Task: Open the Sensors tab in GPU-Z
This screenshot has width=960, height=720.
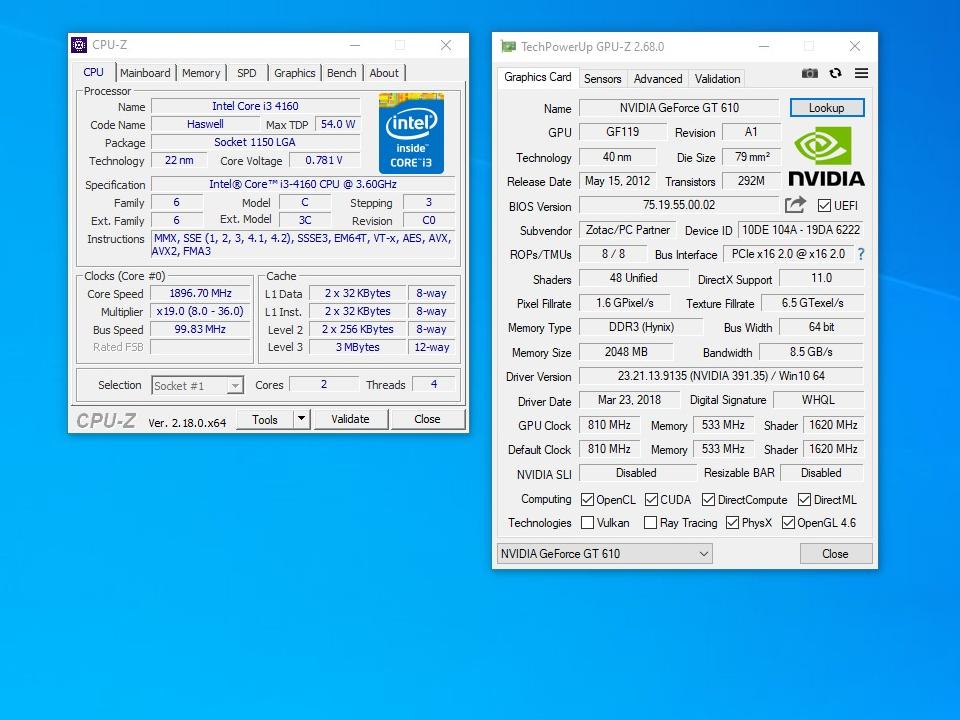Action: (602, 78)
